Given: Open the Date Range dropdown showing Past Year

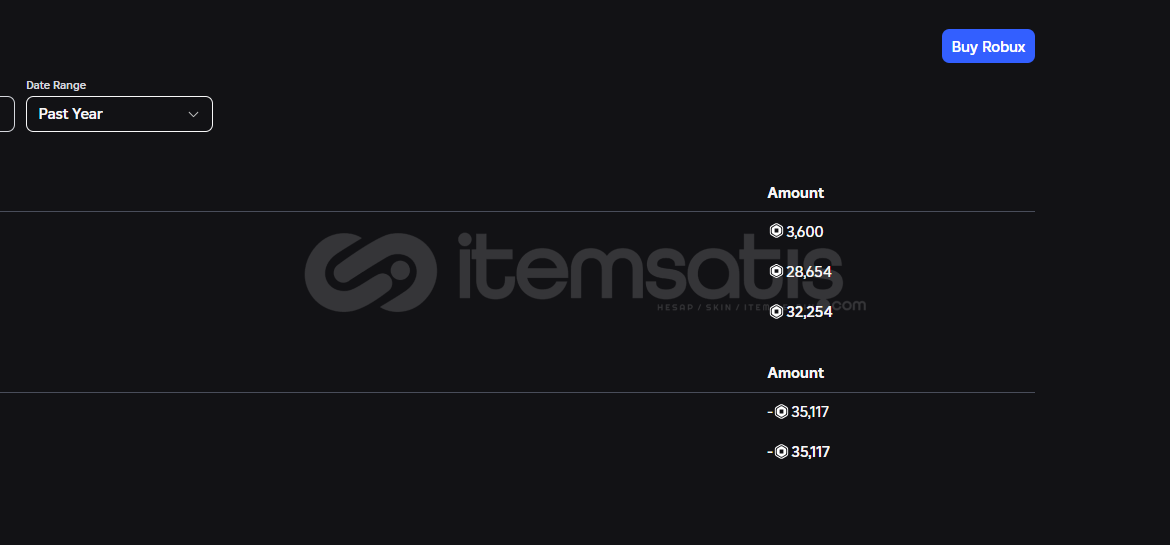Looking at the screenshot, I should coord(119,114).
